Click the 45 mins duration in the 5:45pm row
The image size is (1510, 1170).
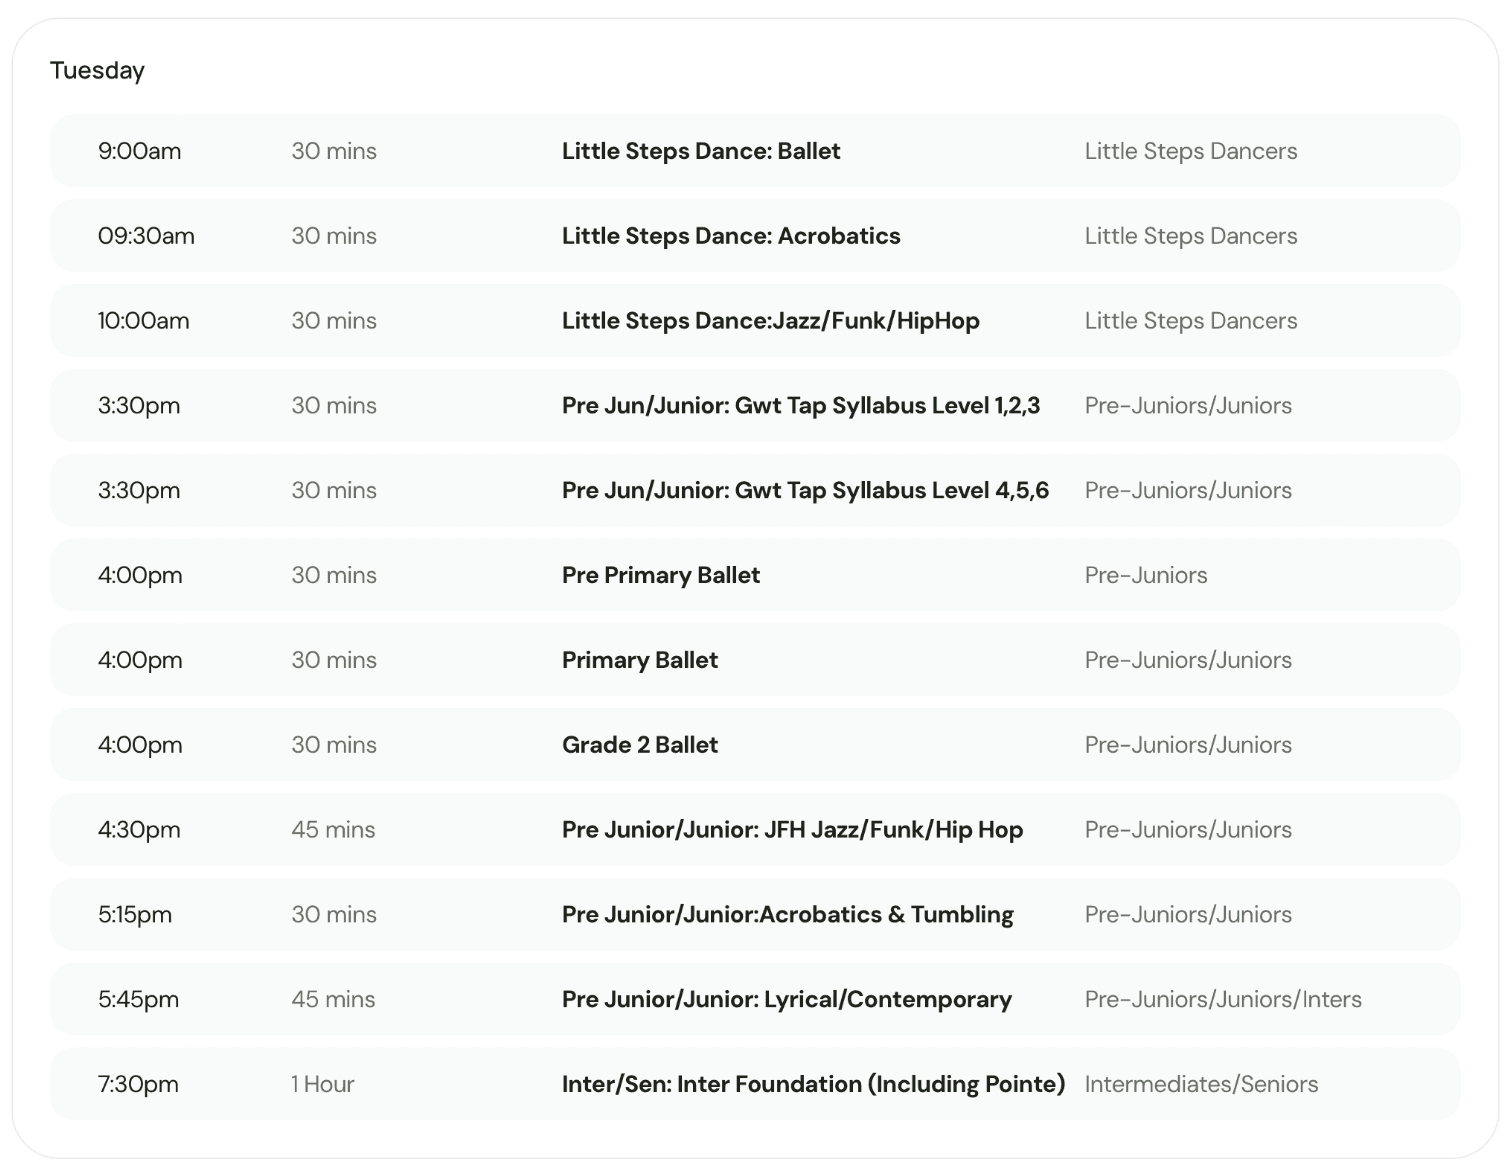click(x=333, y=999)
